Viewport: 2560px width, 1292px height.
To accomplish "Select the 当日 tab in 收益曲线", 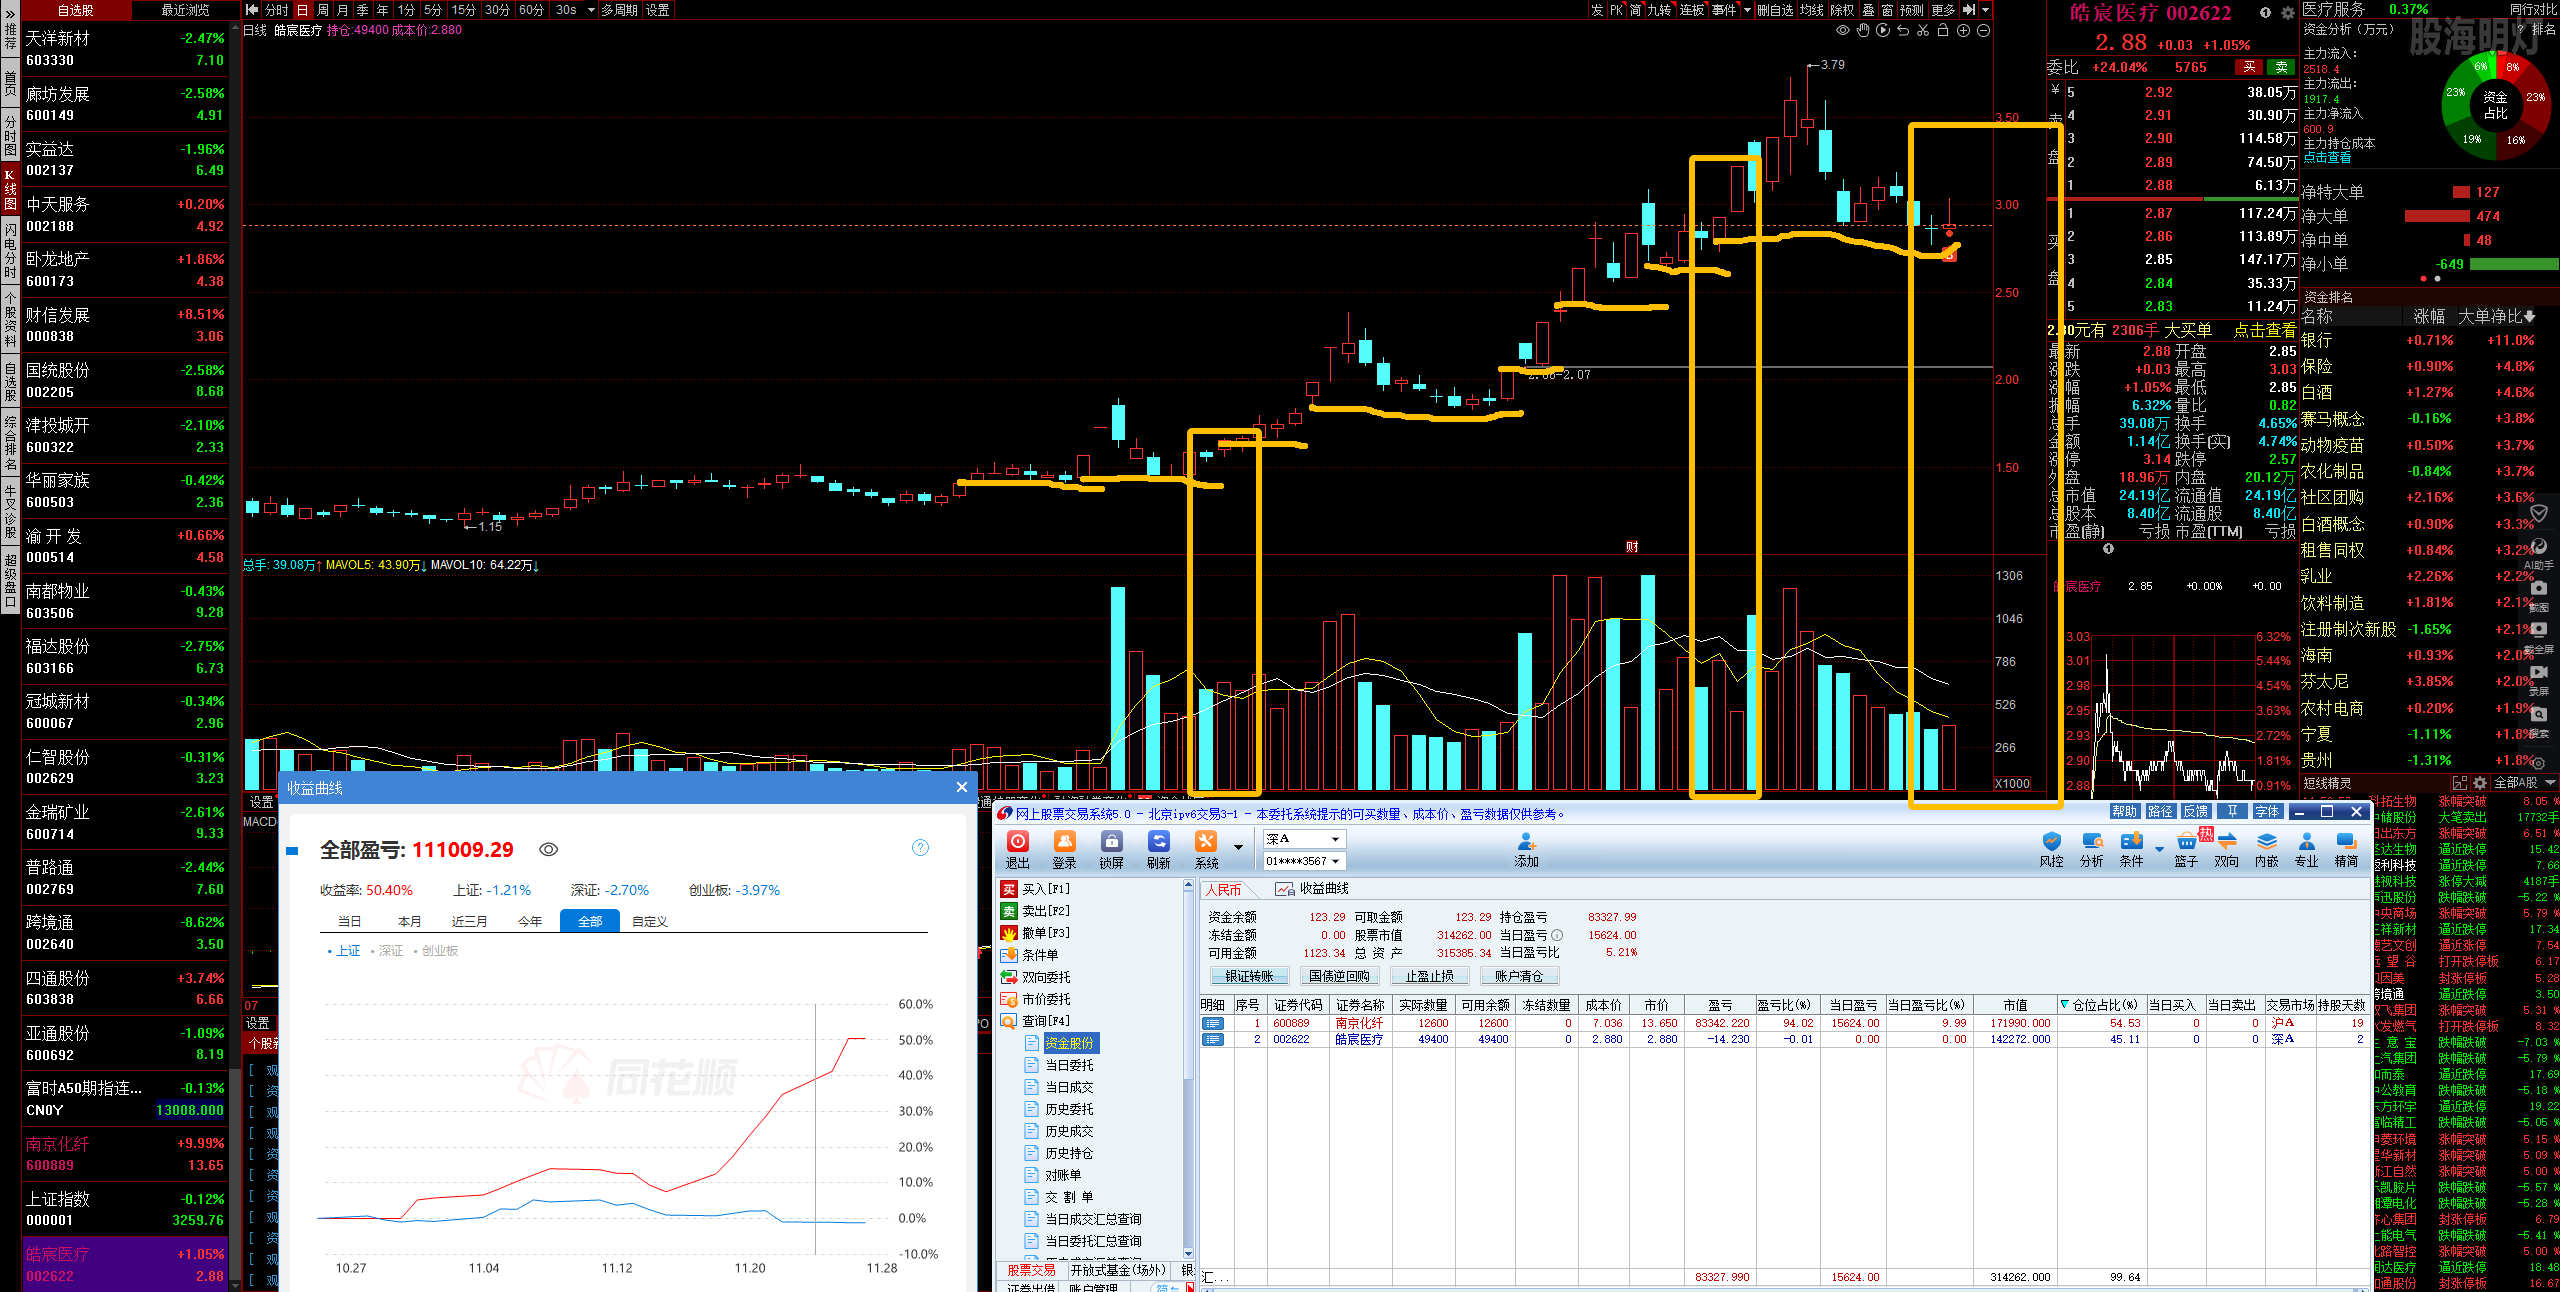I will [x=349, y=921].
